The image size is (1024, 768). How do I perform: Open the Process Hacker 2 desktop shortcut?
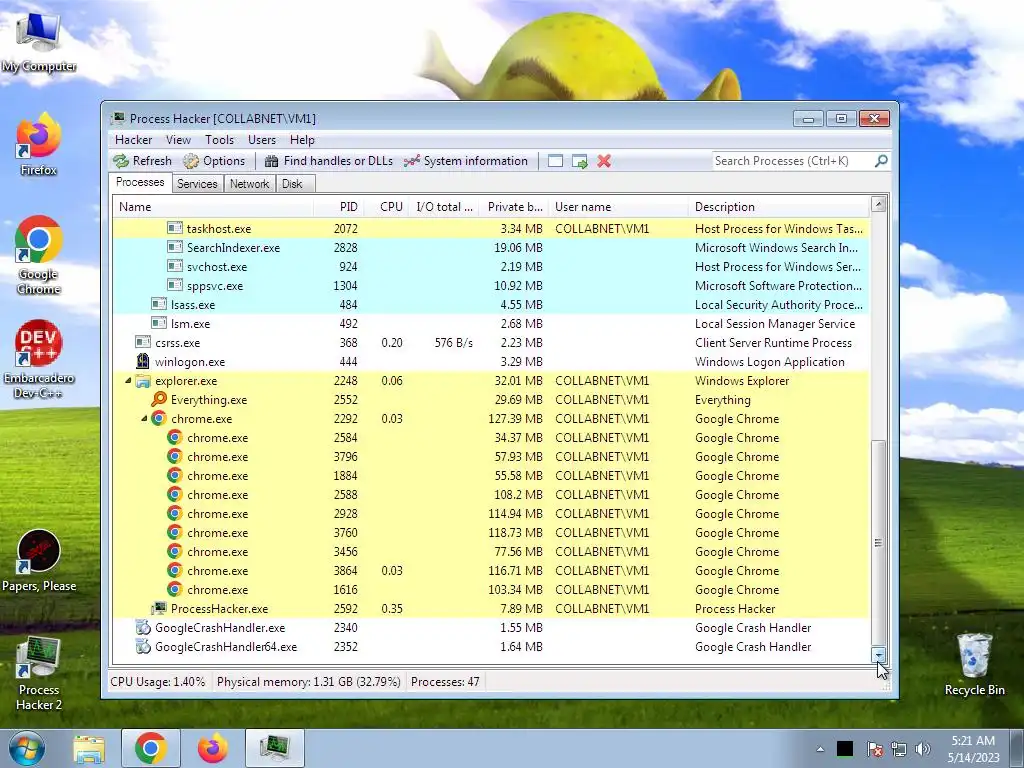(39, 674)
